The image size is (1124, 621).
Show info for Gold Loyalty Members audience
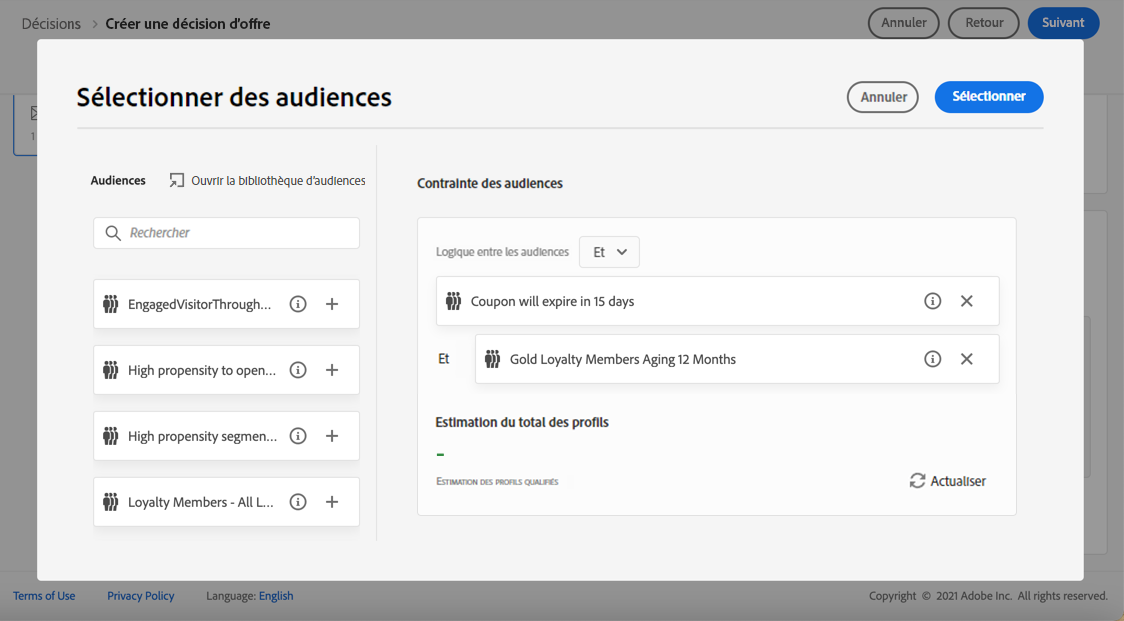[x=932, y=359]
